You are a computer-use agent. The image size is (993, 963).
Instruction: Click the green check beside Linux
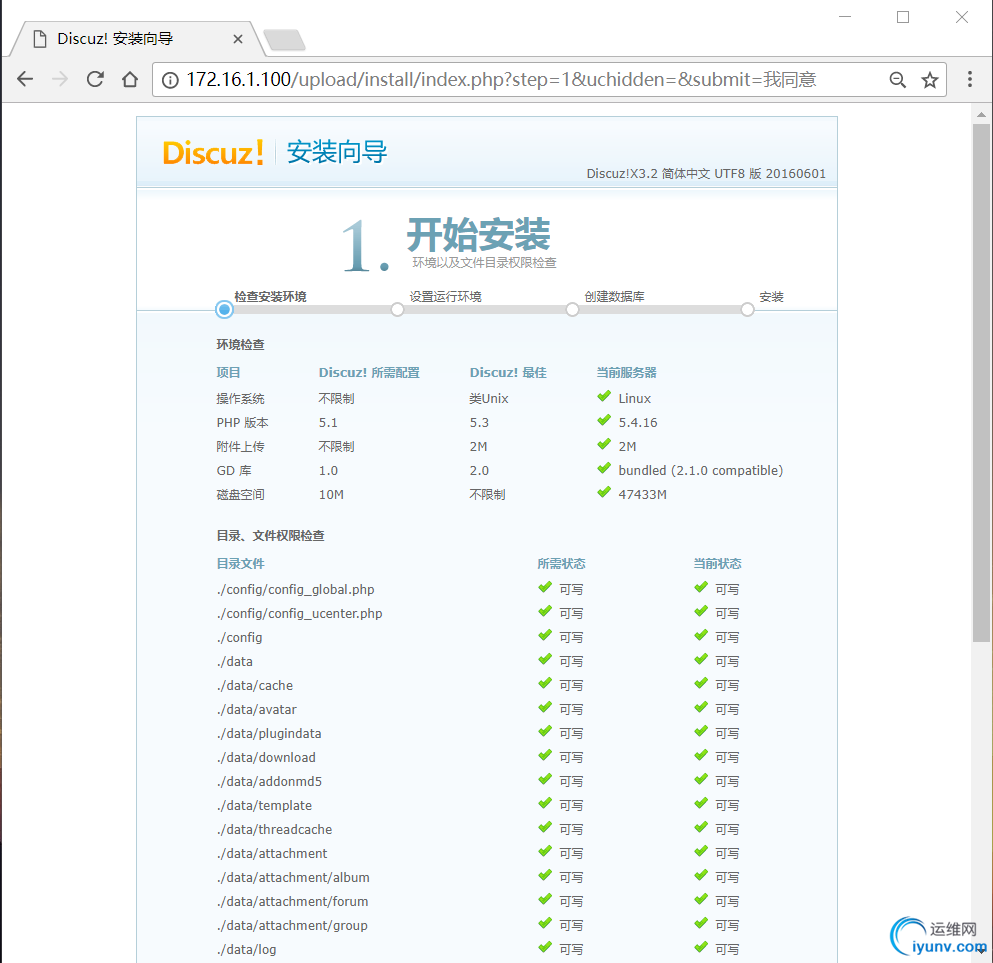click(x=604, y=397)
